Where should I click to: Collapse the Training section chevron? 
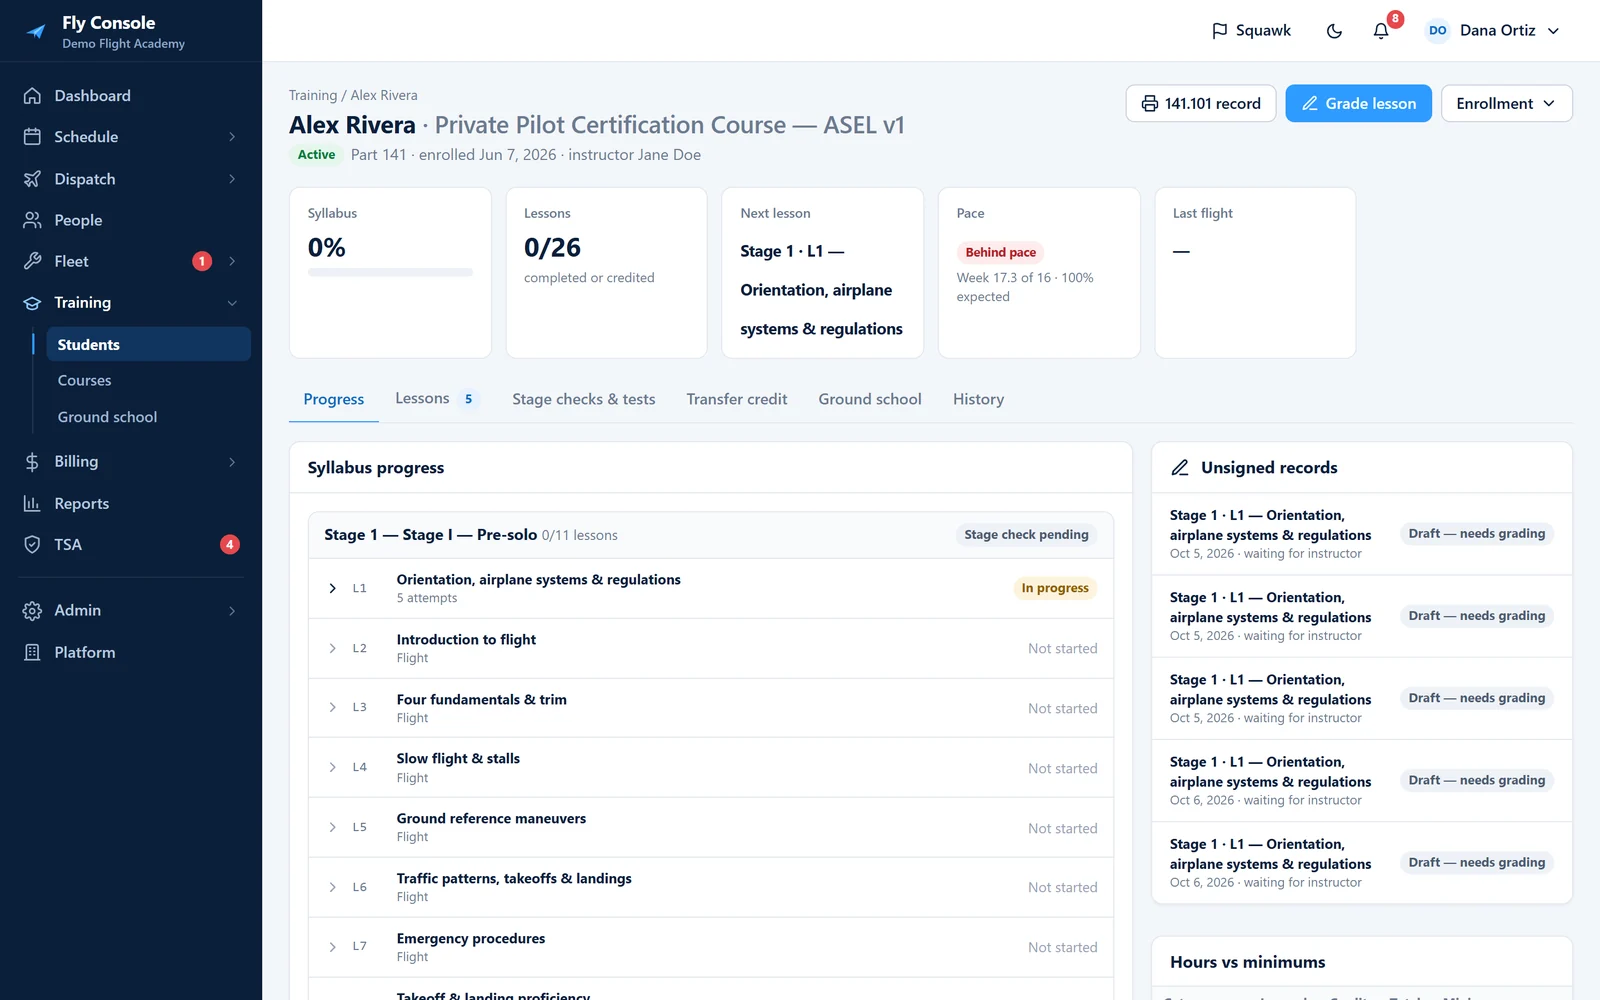[x=232, y=303]
